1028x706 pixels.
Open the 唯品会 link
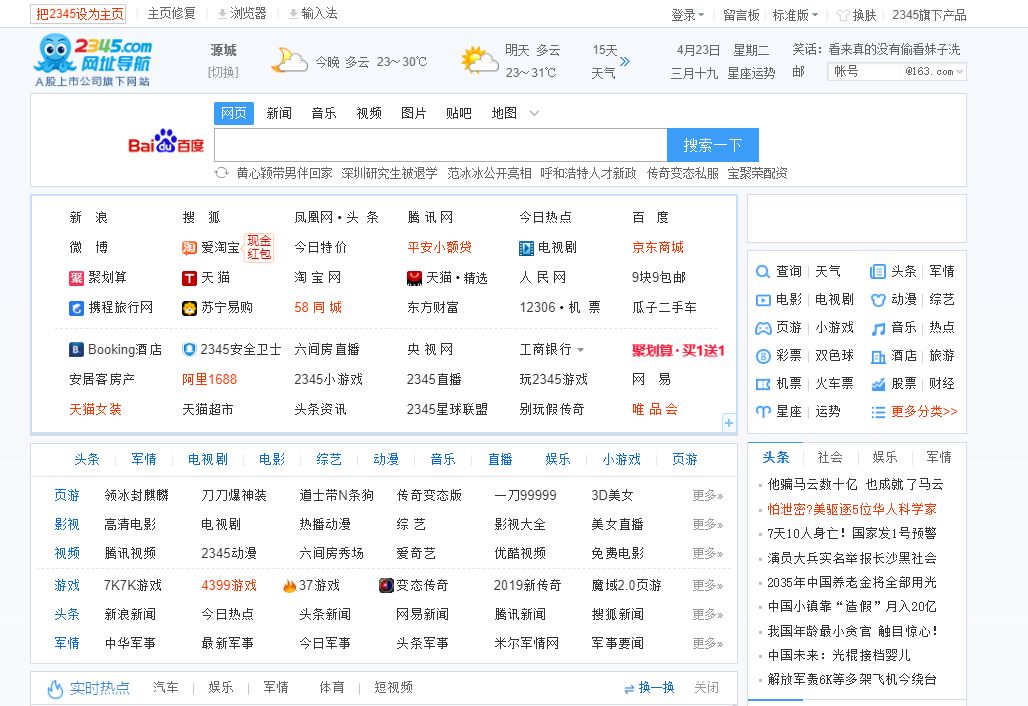point(654,409)
